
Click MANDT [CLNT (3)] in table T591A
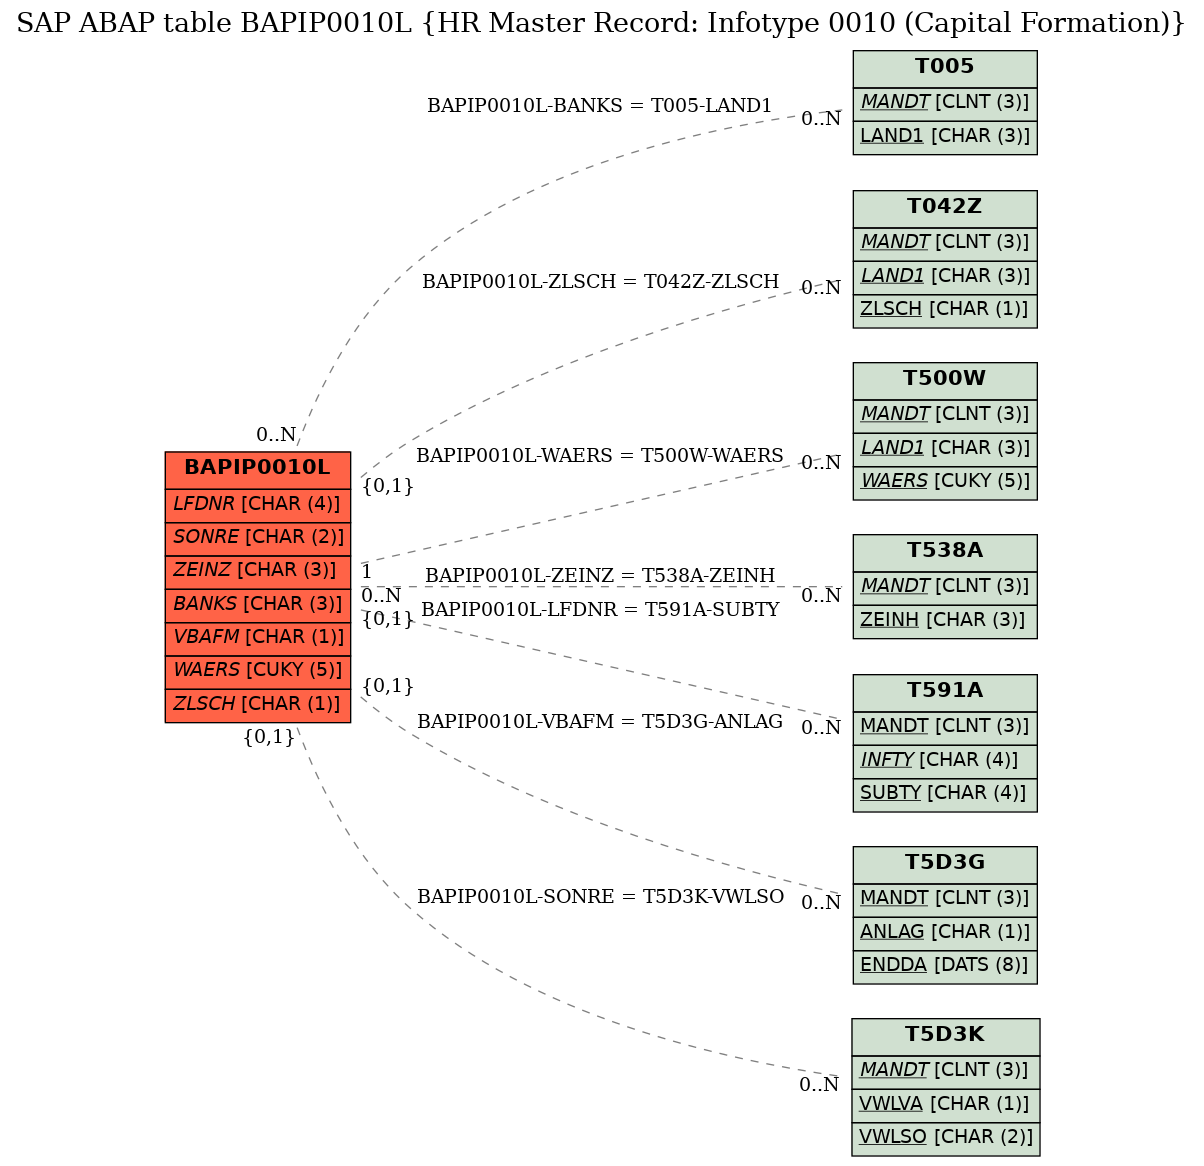click(x=945, y=727)
